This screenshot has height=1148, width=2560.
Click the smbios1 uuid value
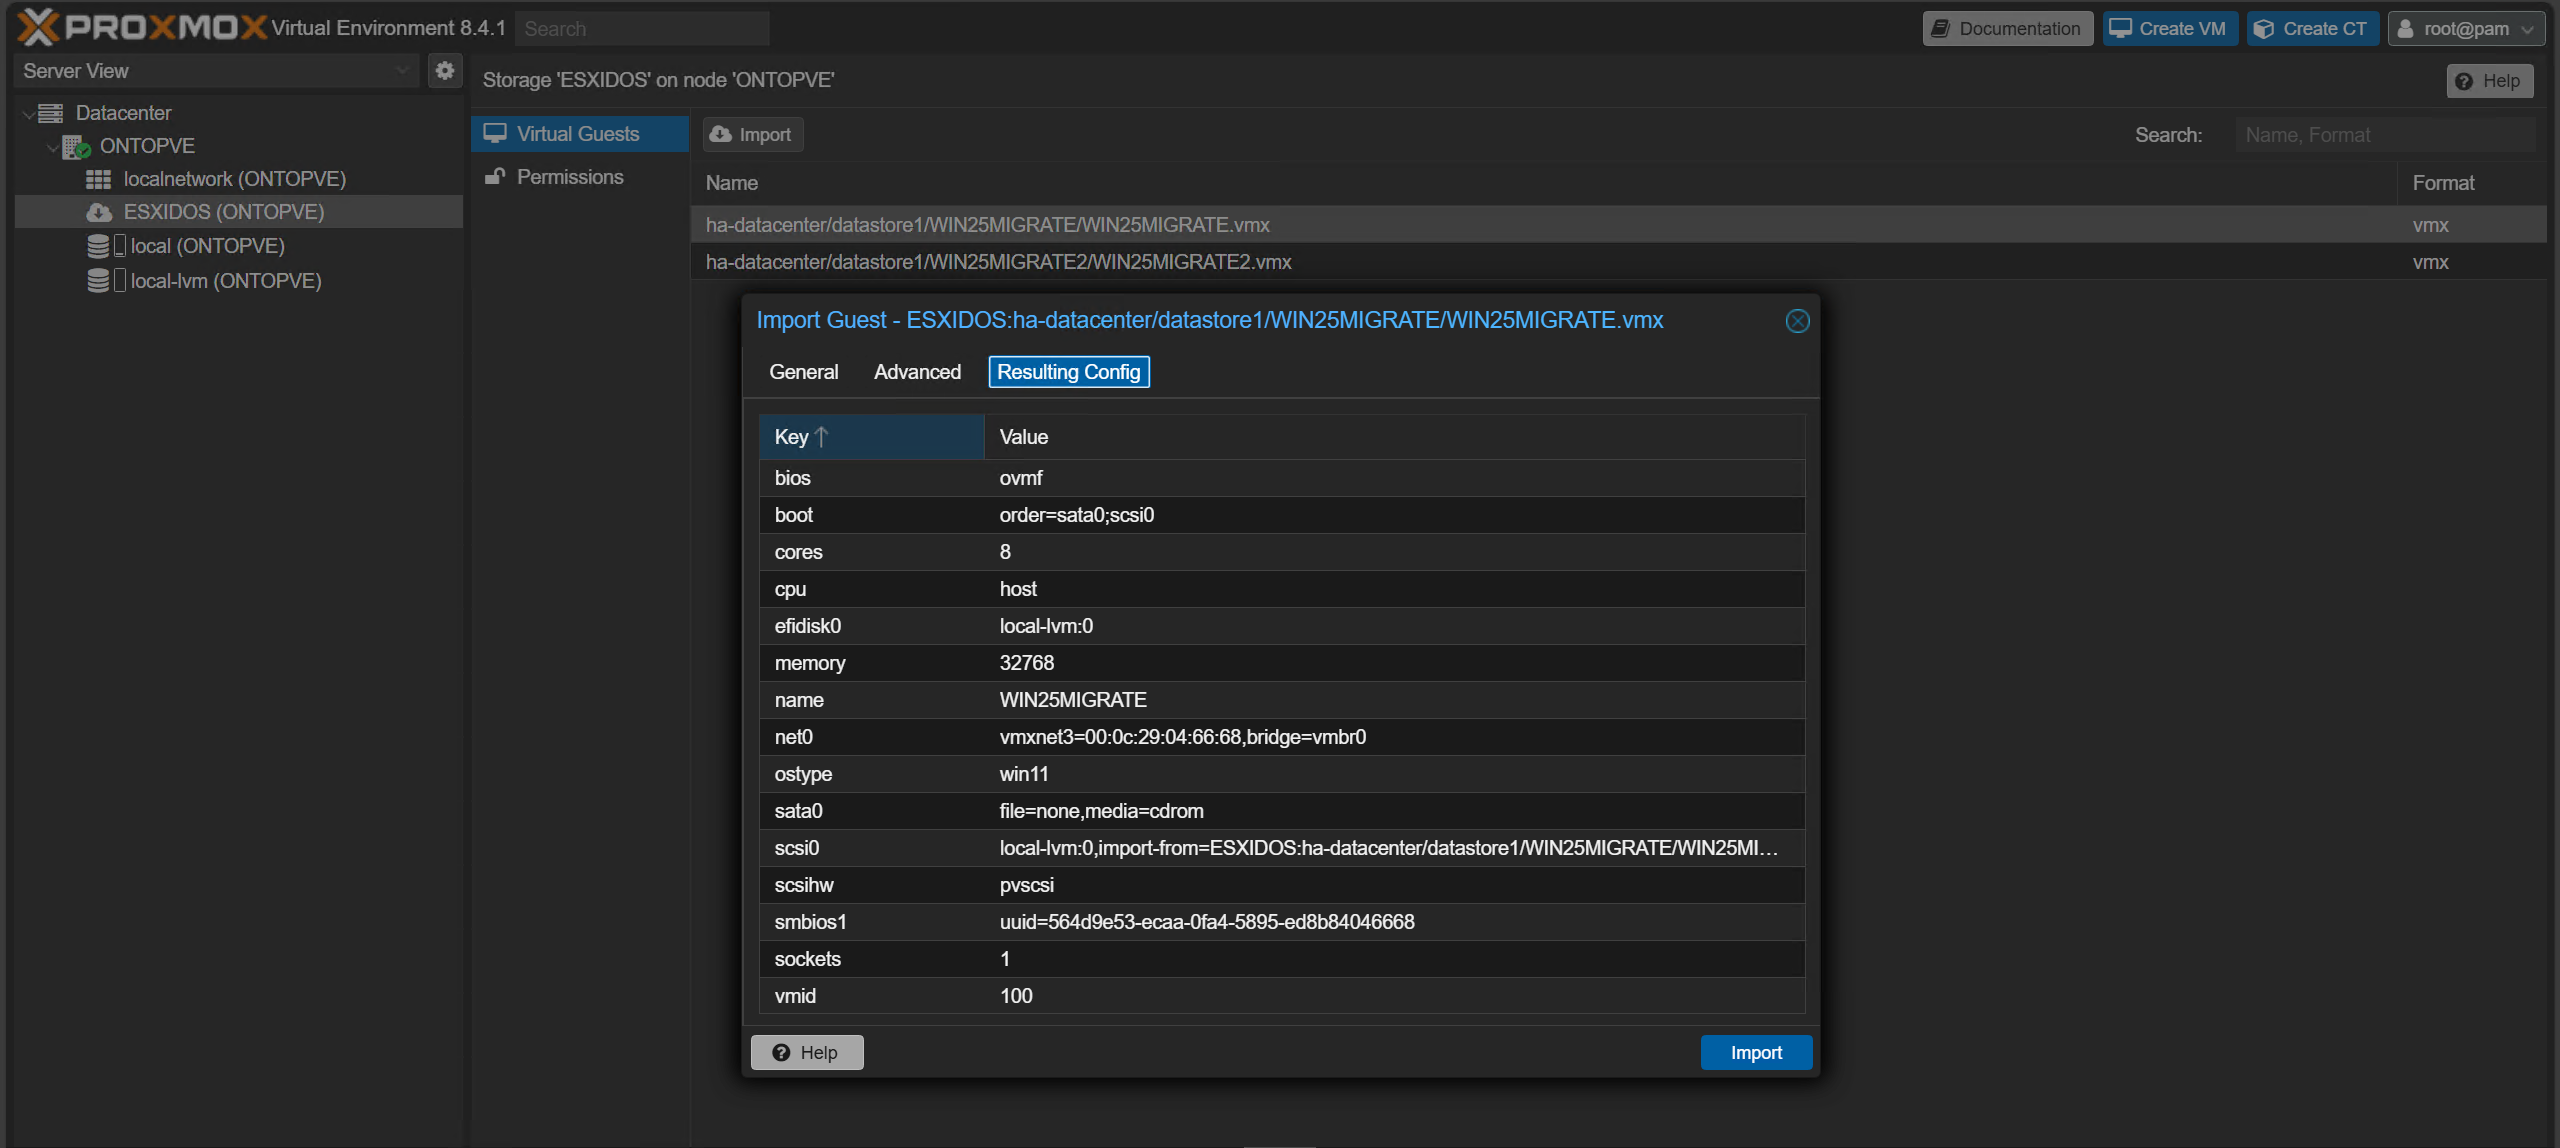(1207, 922)
